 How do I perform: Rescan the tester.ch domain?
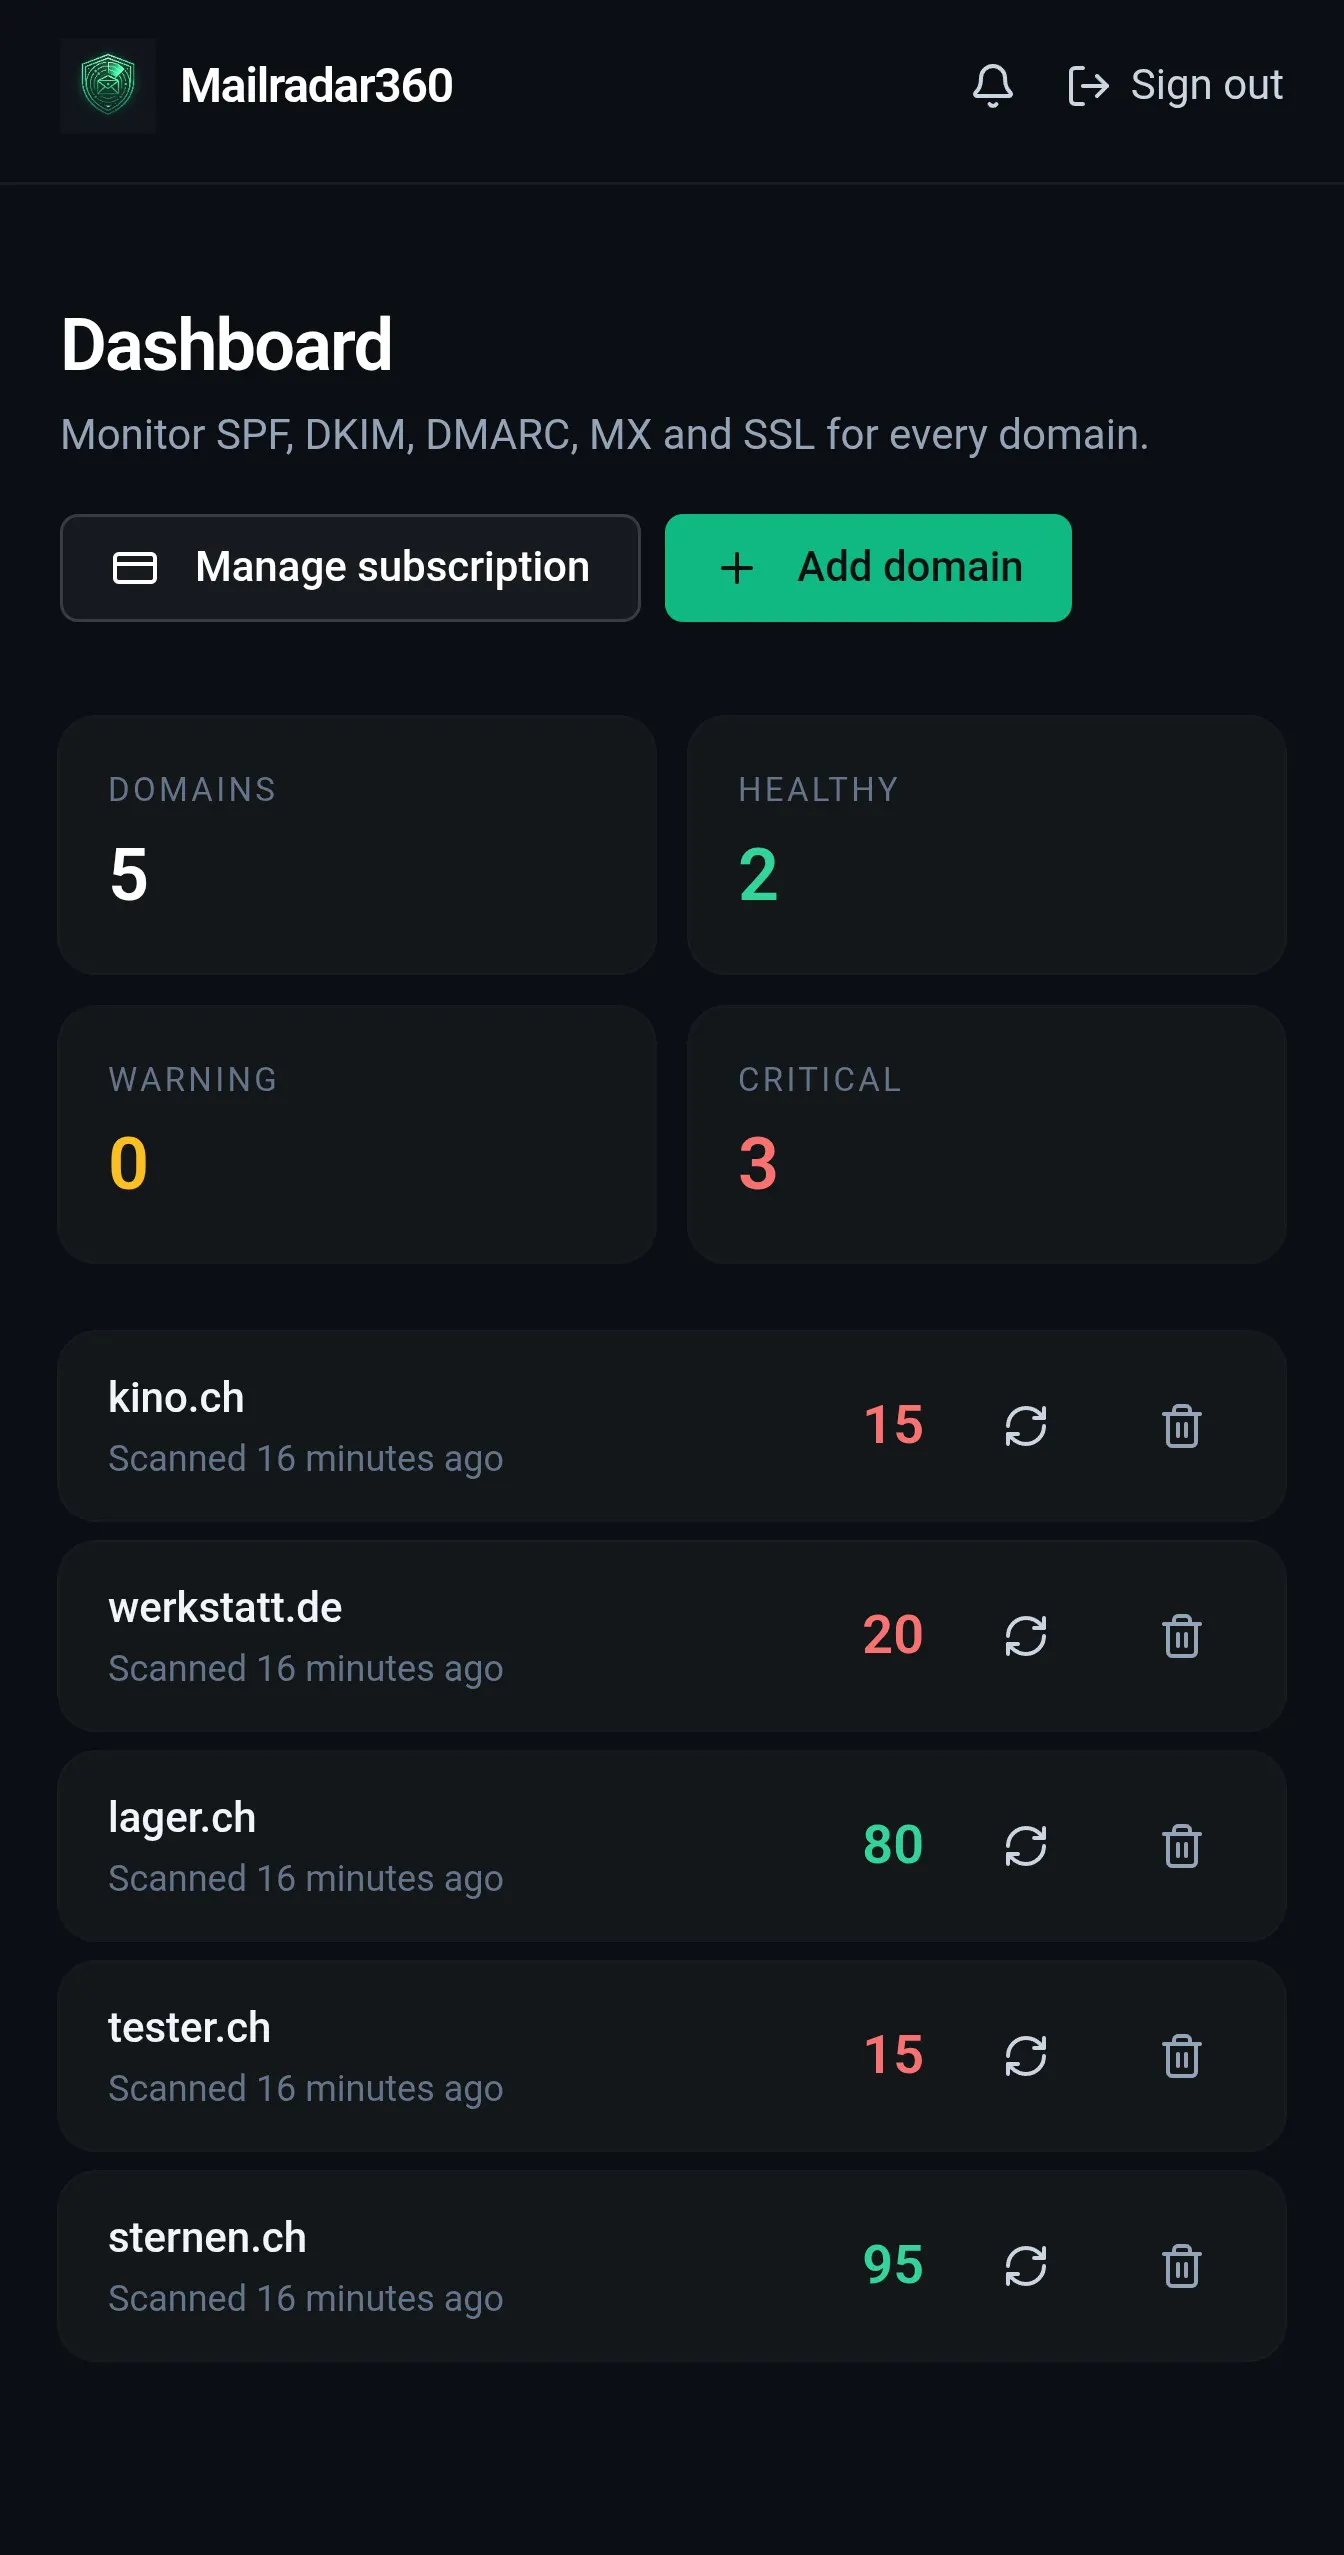[1025, 2056]
